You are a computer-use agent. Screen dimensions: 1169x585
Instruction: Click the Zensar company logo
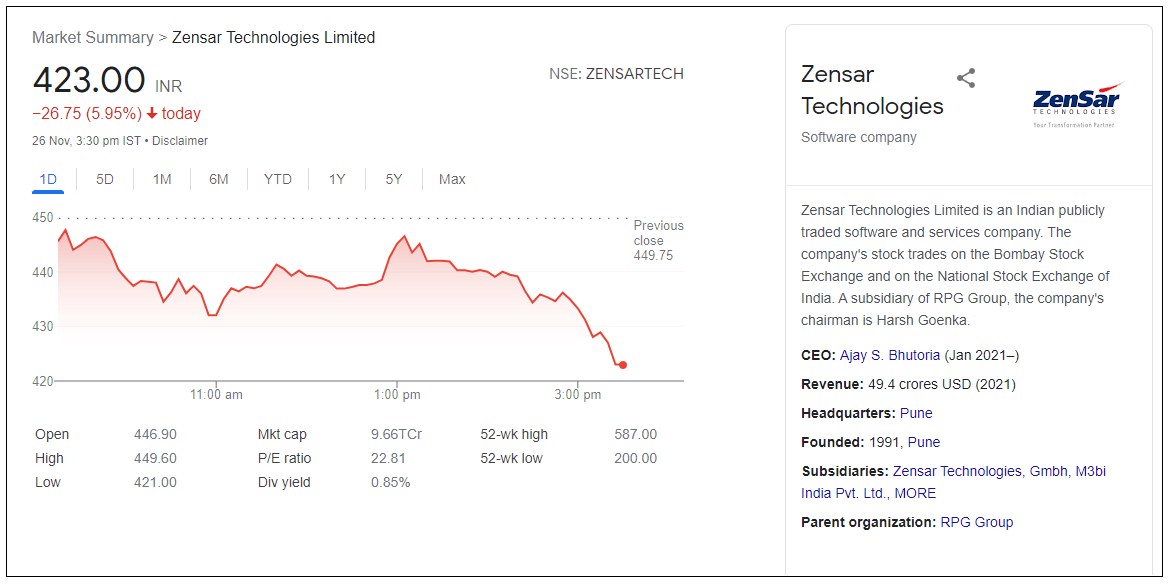[1075, 104]
